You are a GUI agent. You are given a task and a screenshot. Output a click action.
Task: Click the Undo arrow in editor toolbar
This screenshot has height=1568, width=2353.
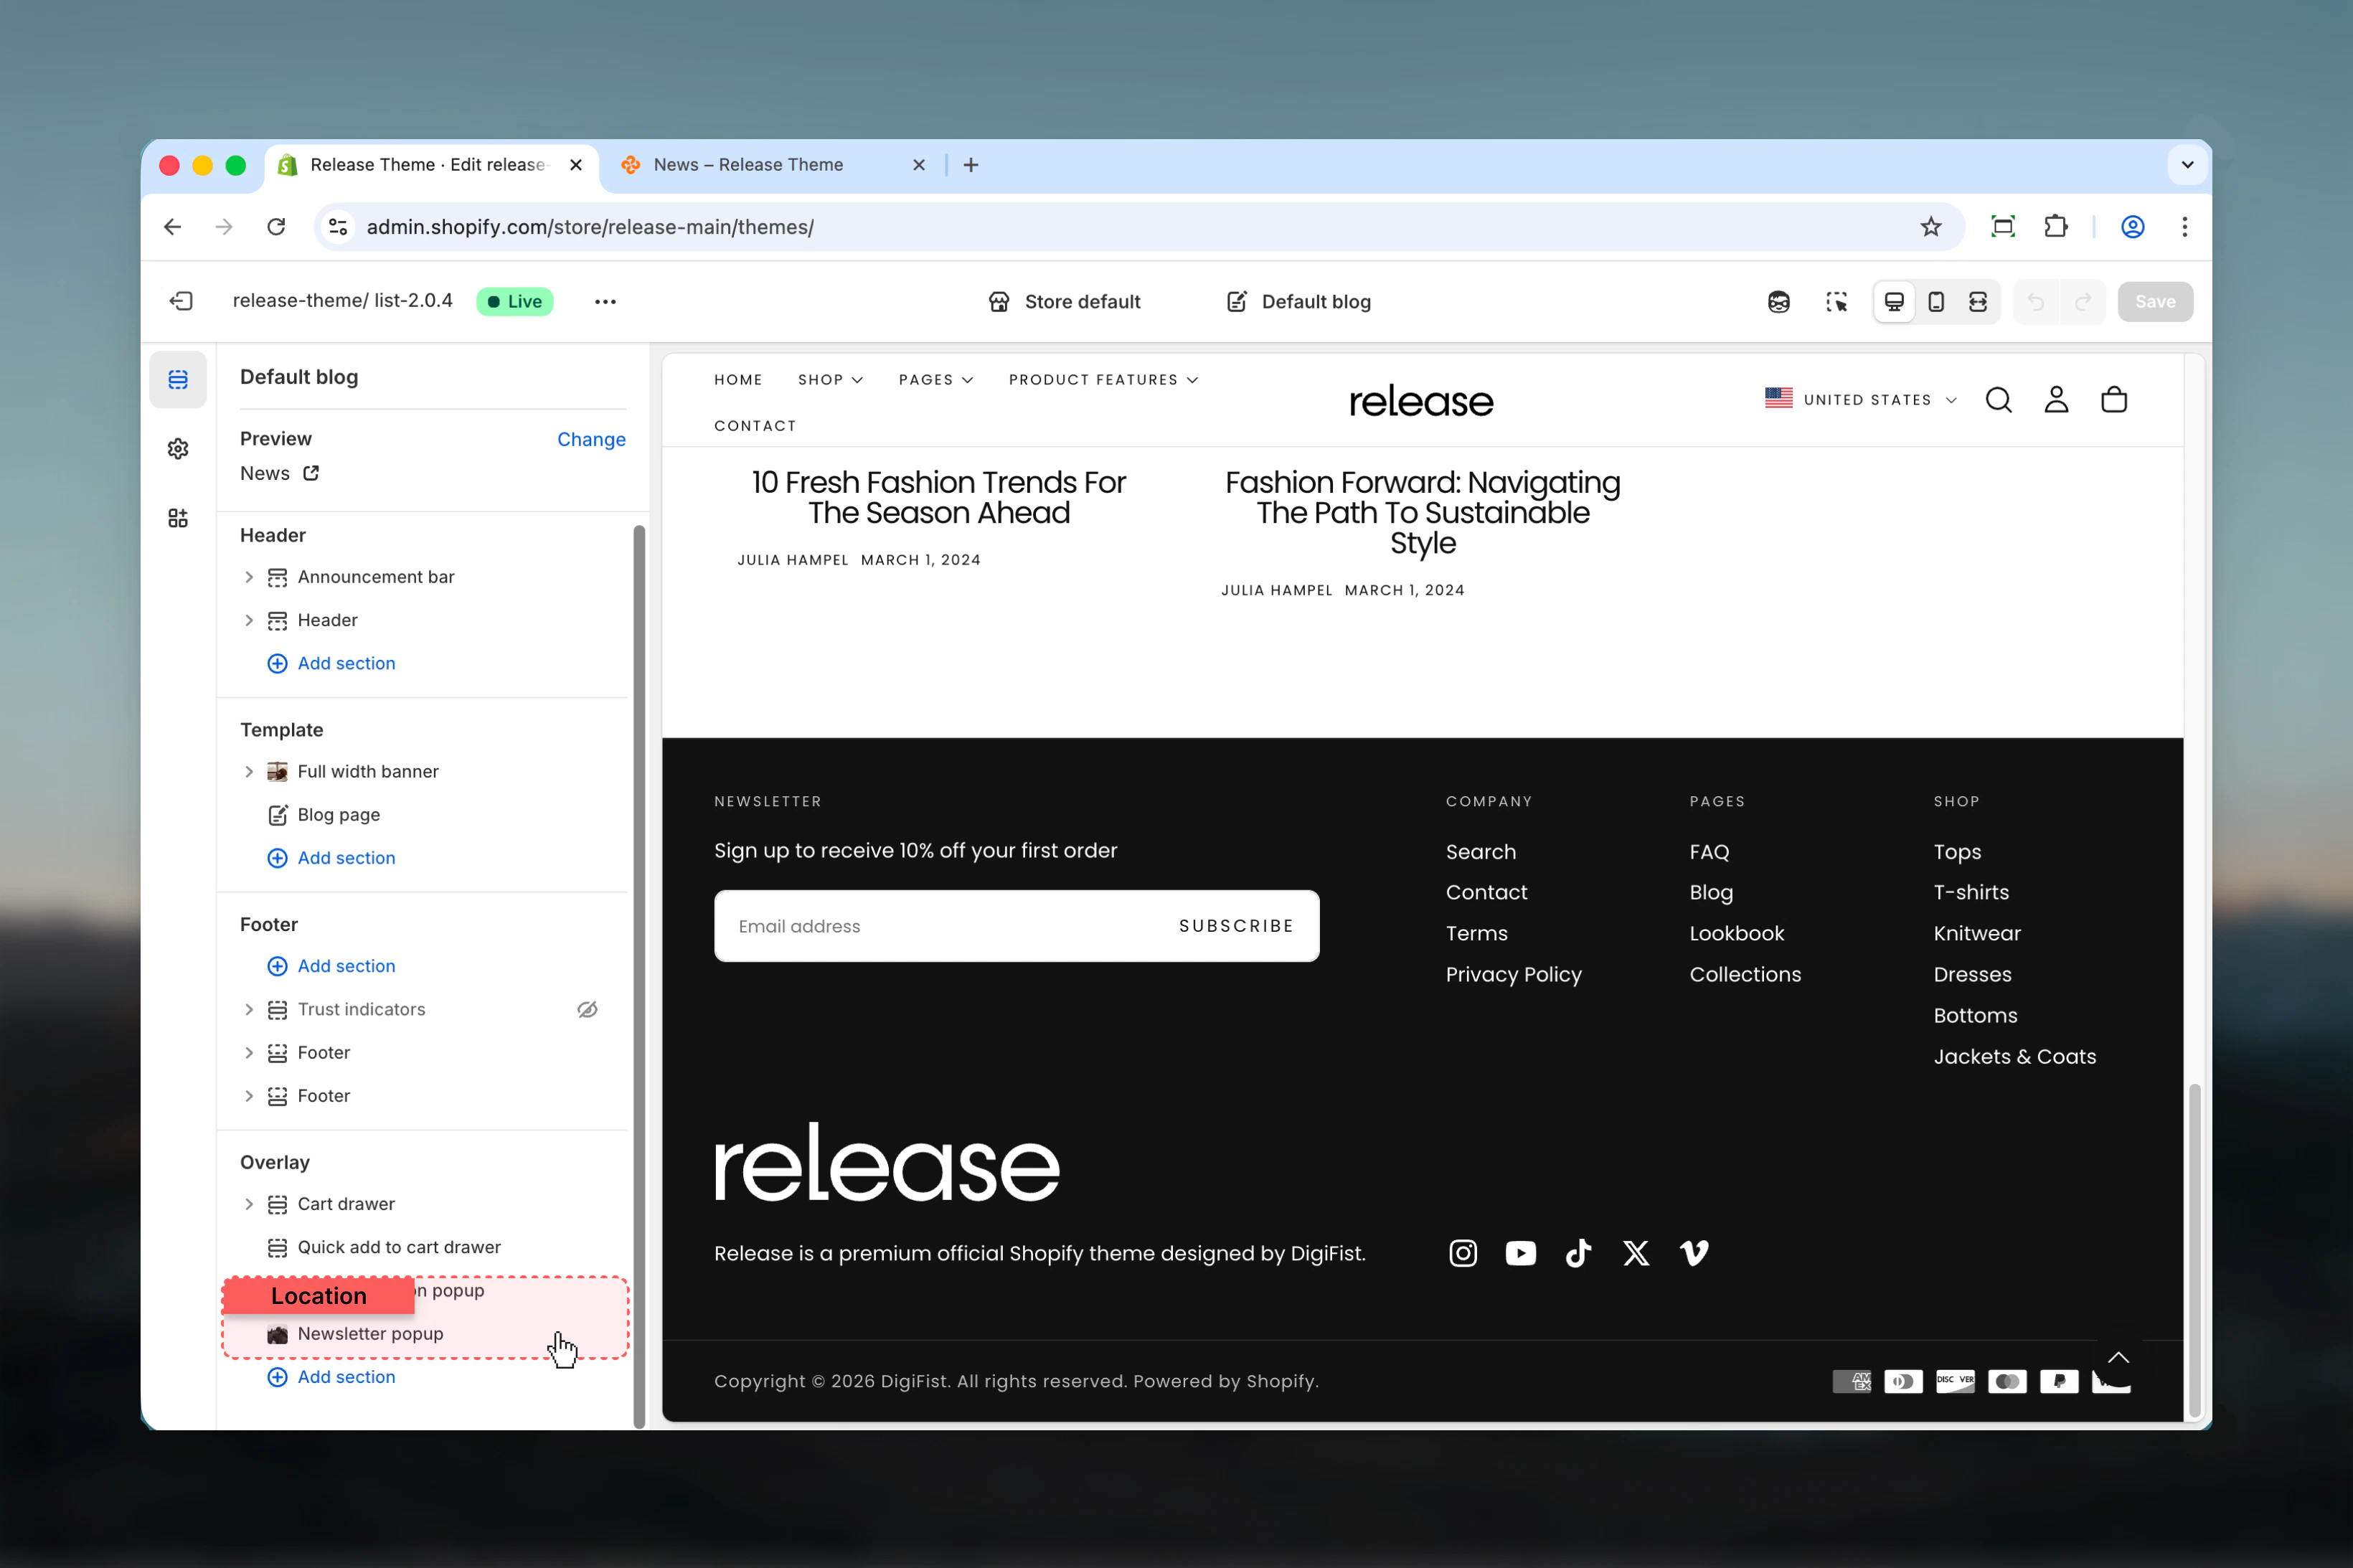pos(2035,301)
